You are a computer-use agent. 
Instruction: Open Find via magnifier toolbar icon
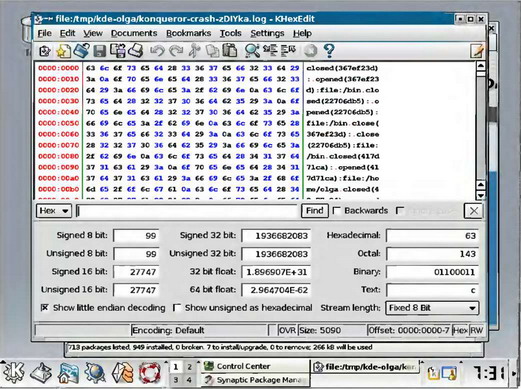252,51
